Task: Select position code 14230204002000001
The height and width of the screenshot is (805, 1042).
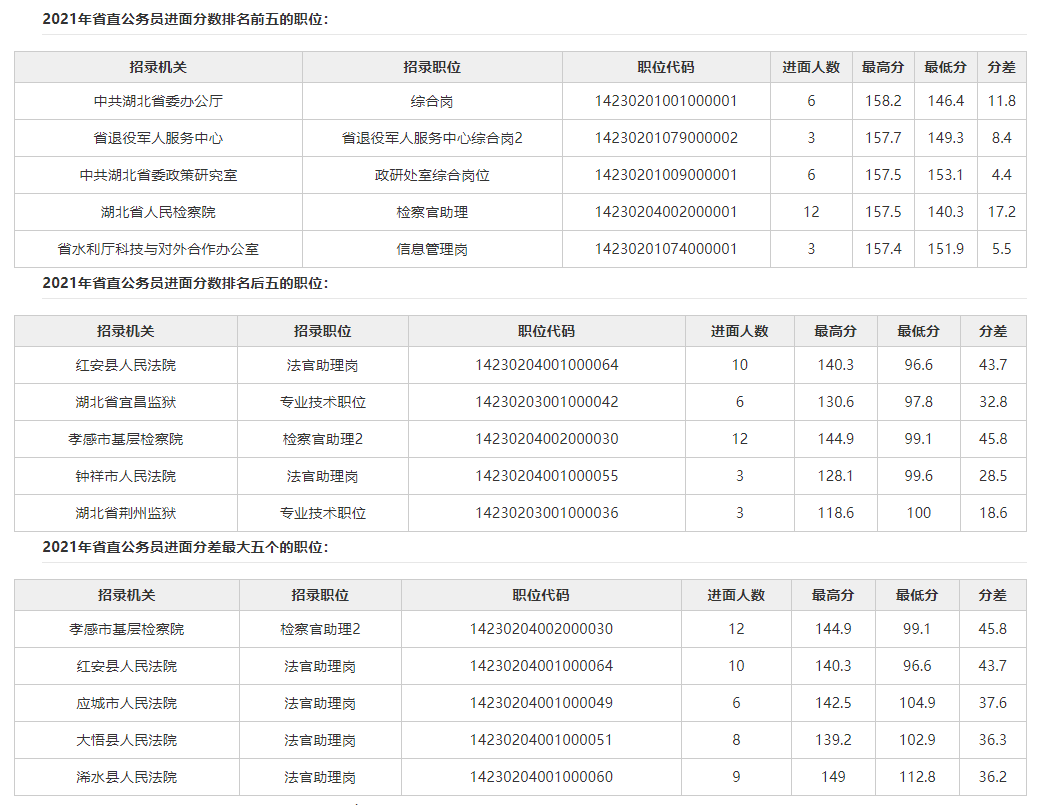Action: pyautogui.click(x=666, y=212)
